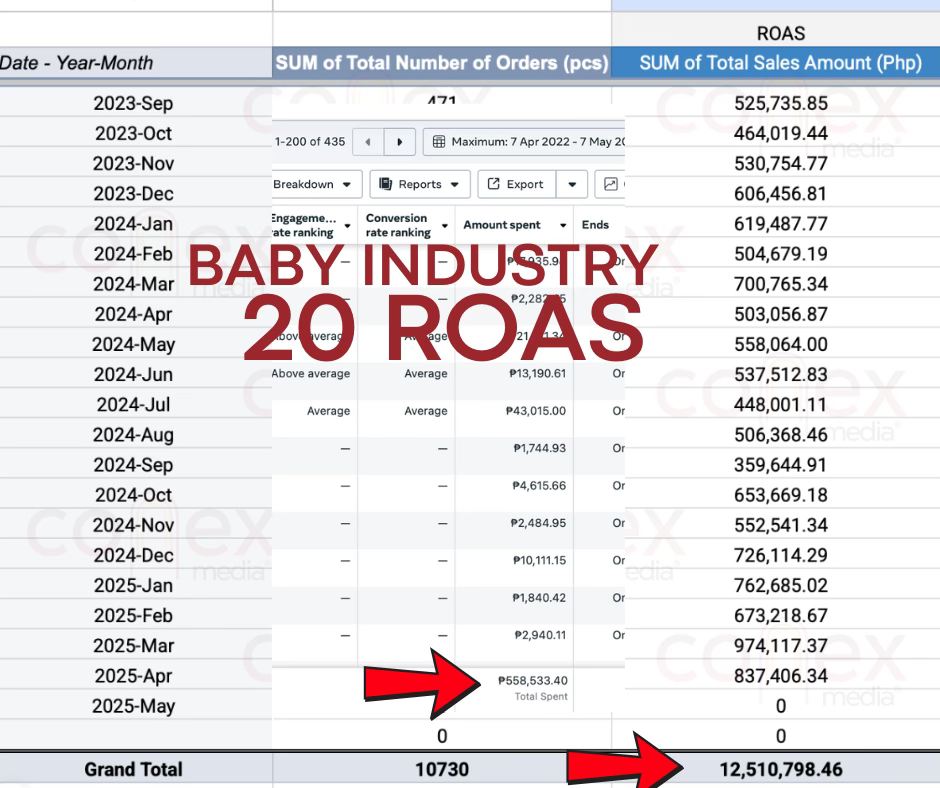
Task: Select the Date - Year-Month header cell
Action: click(136, 62)
